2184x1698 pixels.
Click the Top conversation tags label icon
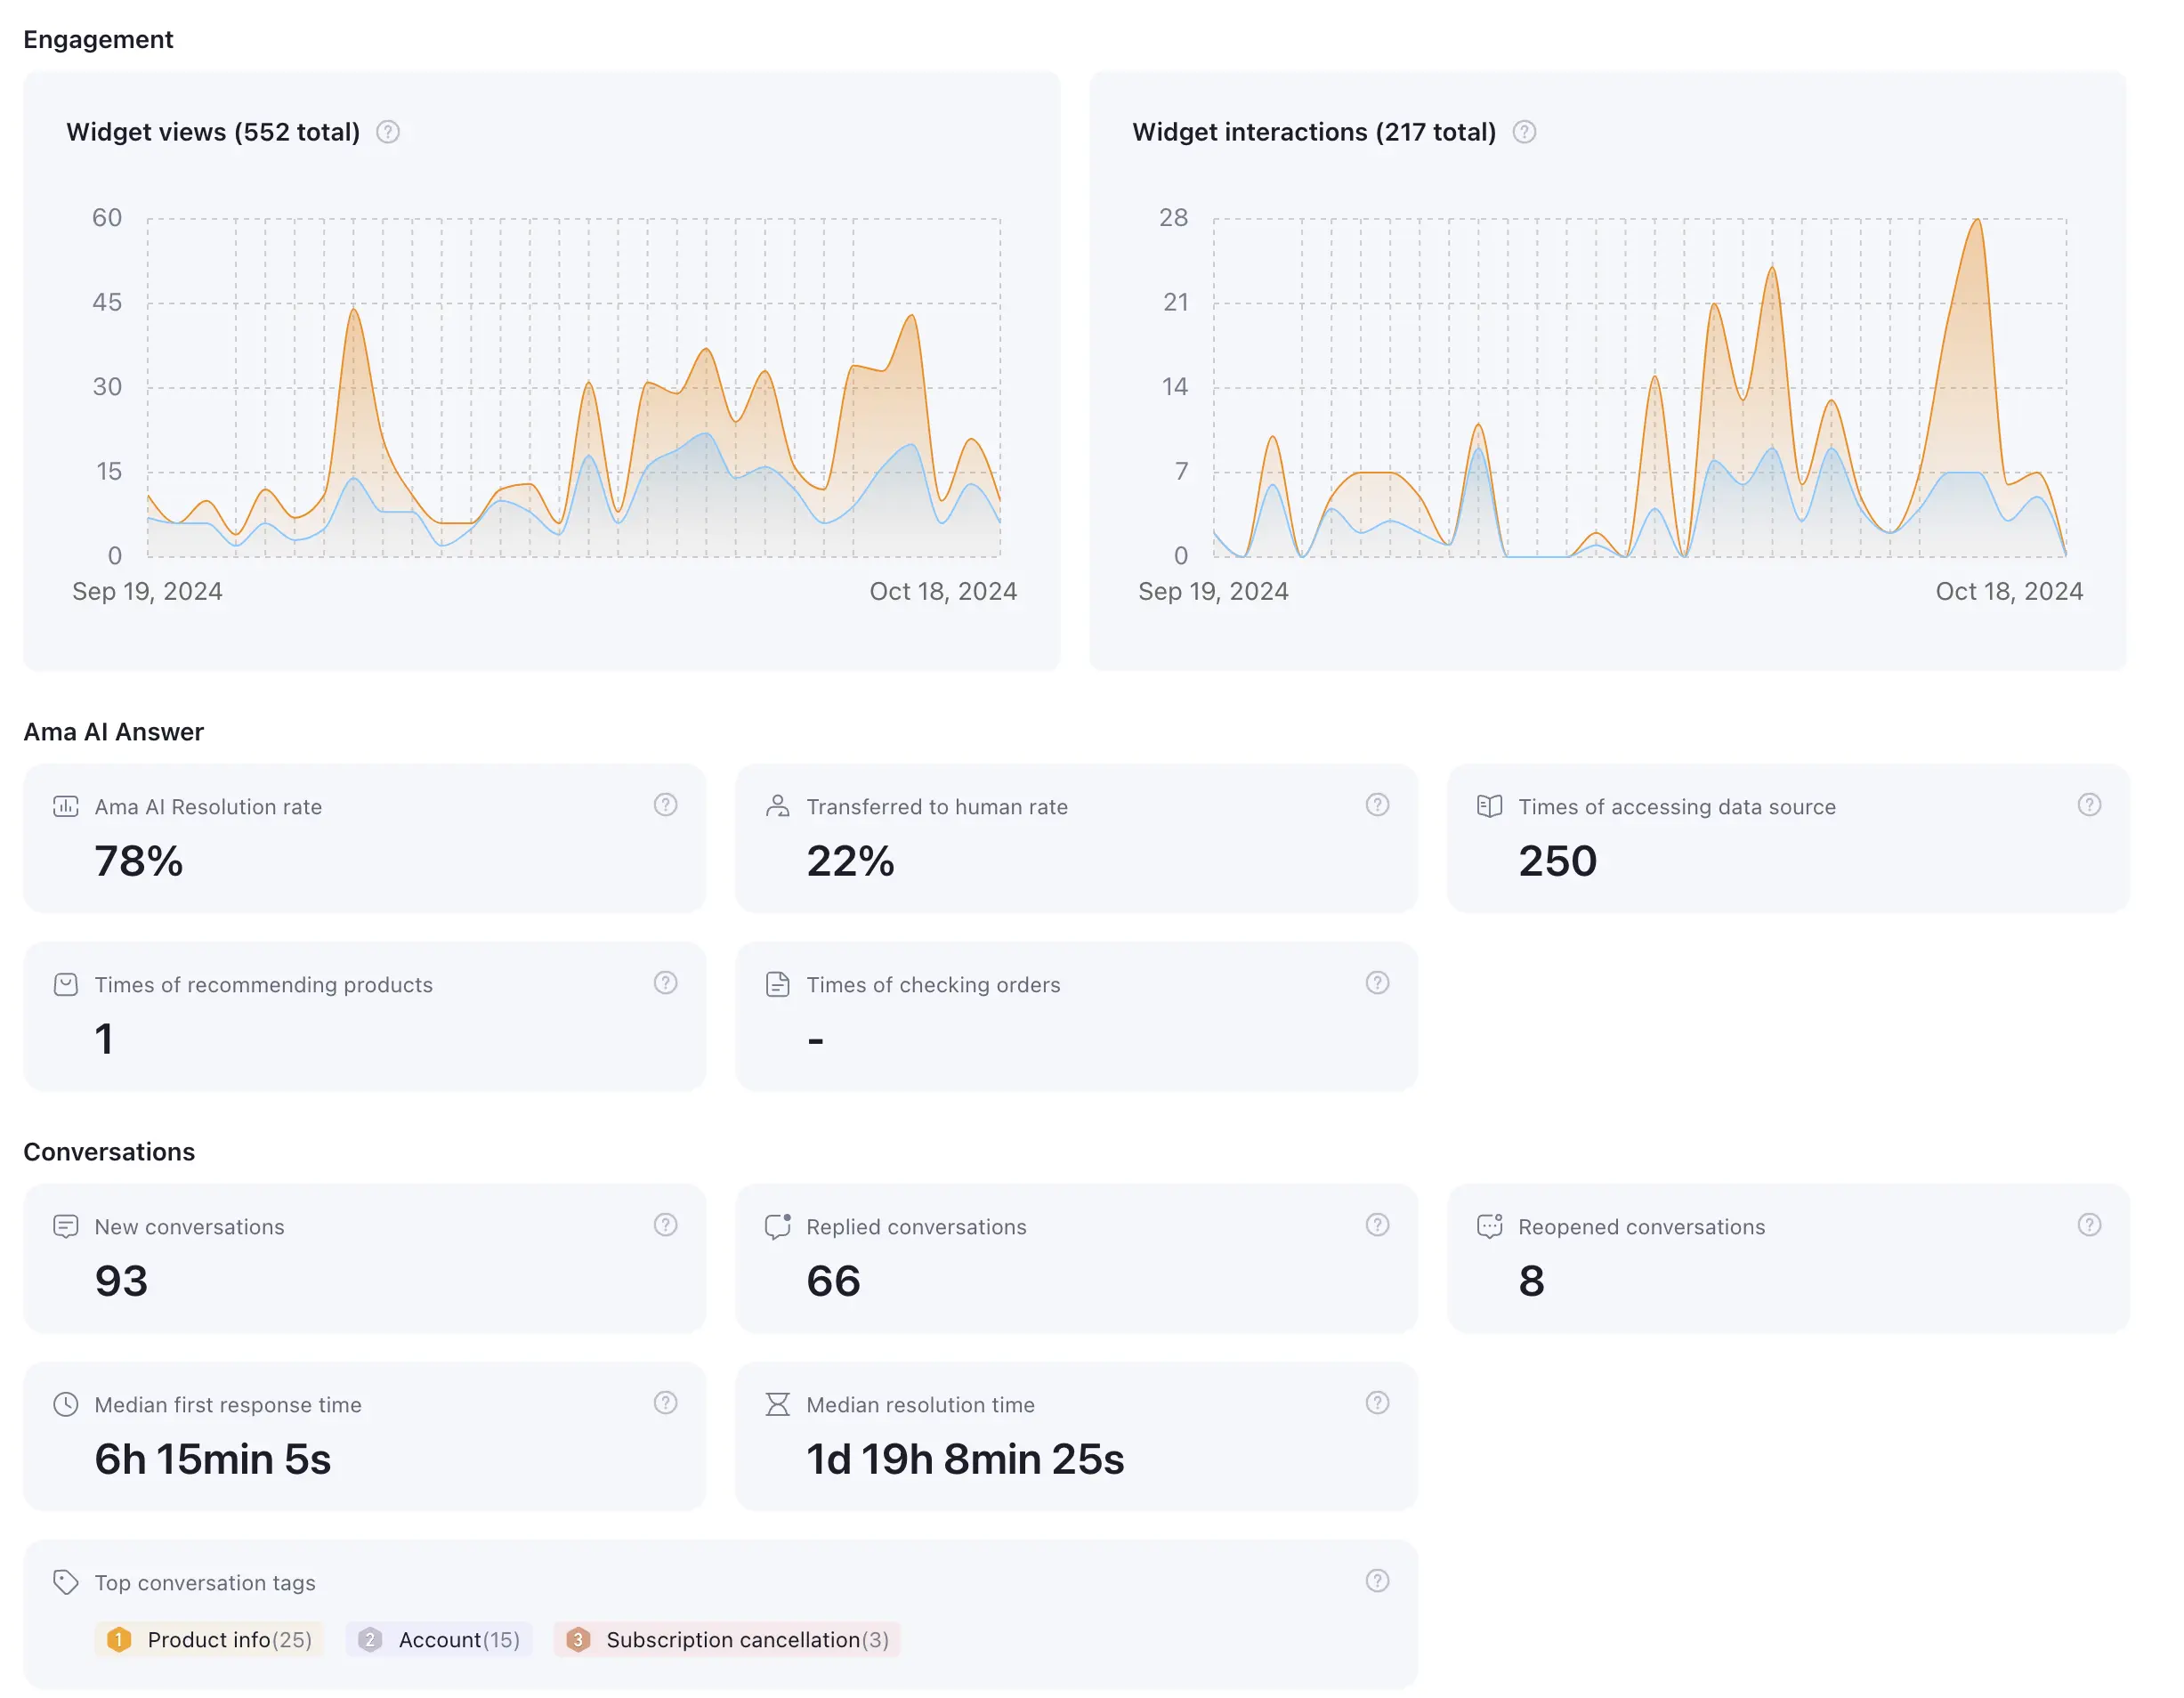click(x=66, y=1582)
